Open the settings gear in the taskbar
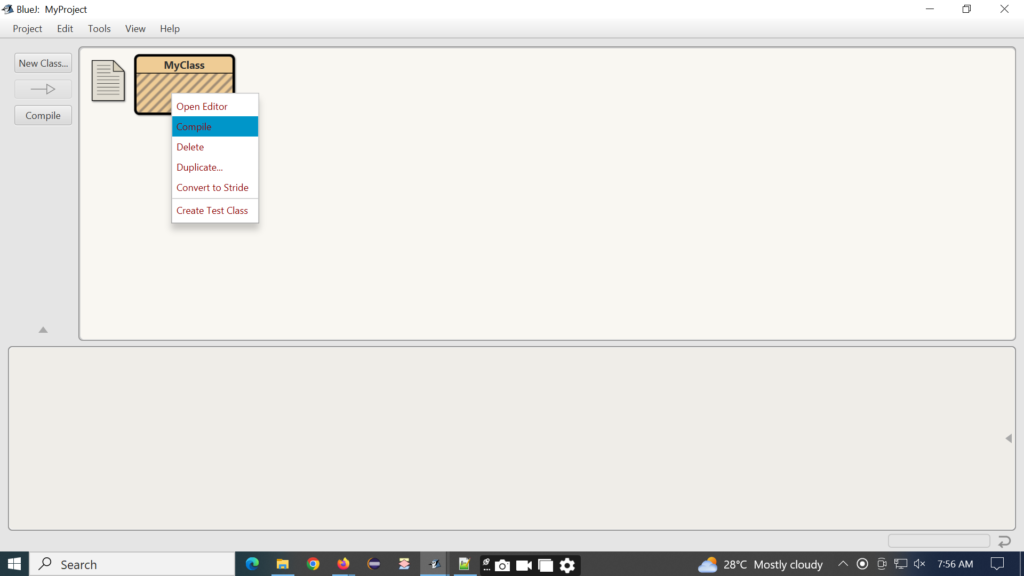This screenshot has height=576, width=1024. 567,564
